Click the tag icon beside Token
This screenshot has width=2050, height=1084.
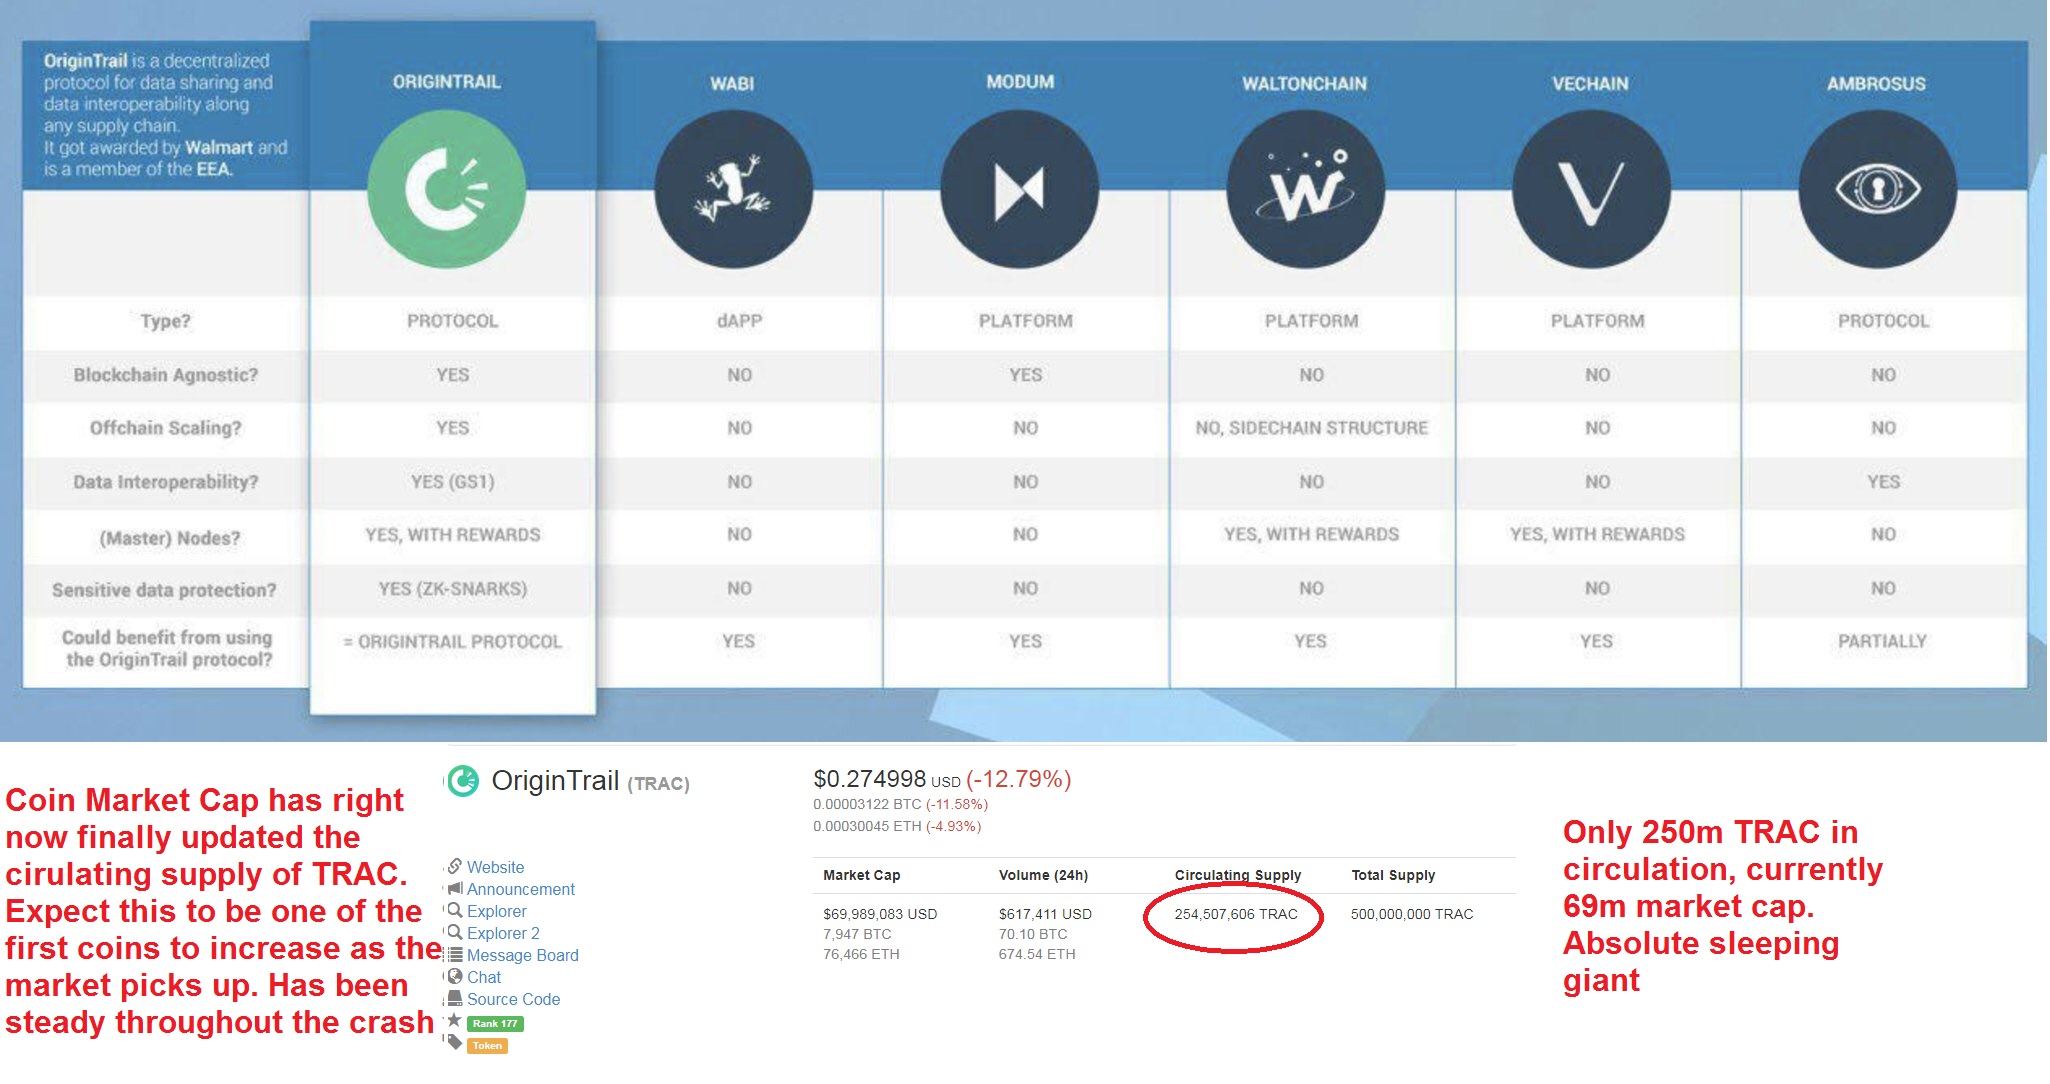[x=455, y=1043]
